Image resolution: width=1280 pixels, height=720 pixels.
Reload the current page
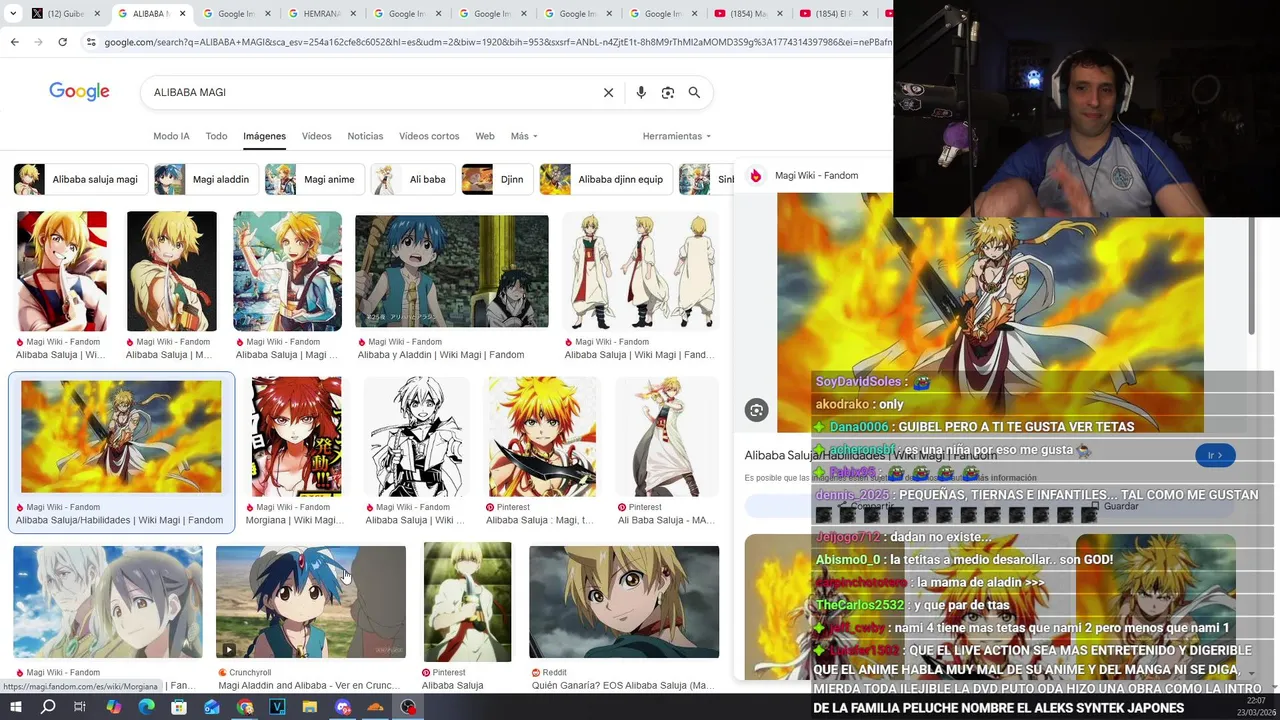tap(62, 42)
